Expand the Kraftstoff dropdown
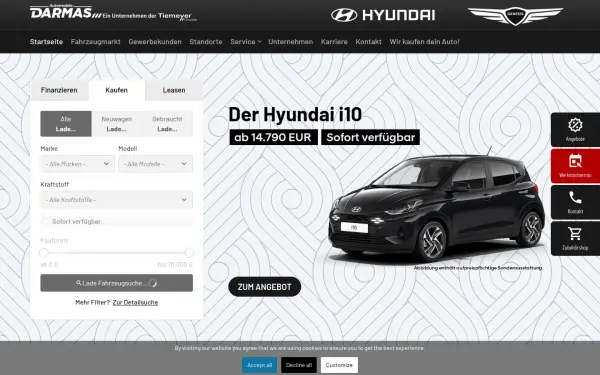The width and height of the screenshot is (600, 375). click(x=116, y=200)
